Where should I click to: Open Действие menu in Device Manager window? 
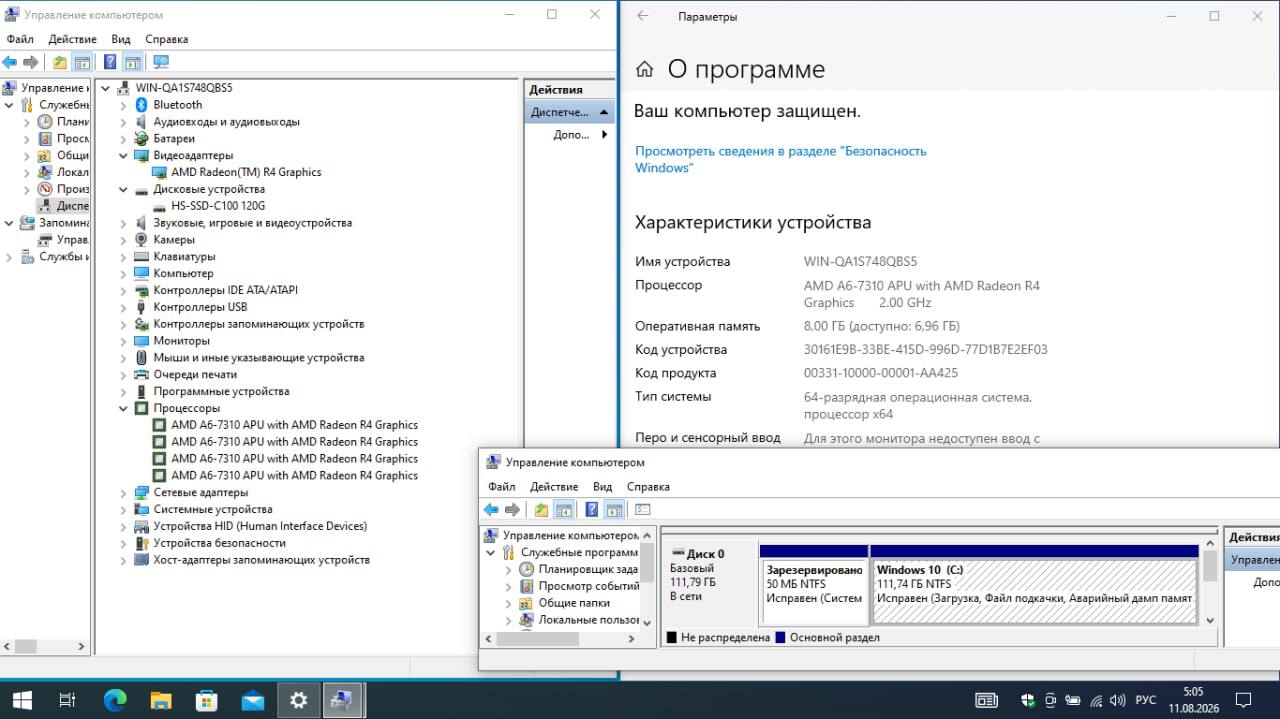point(73,39)
